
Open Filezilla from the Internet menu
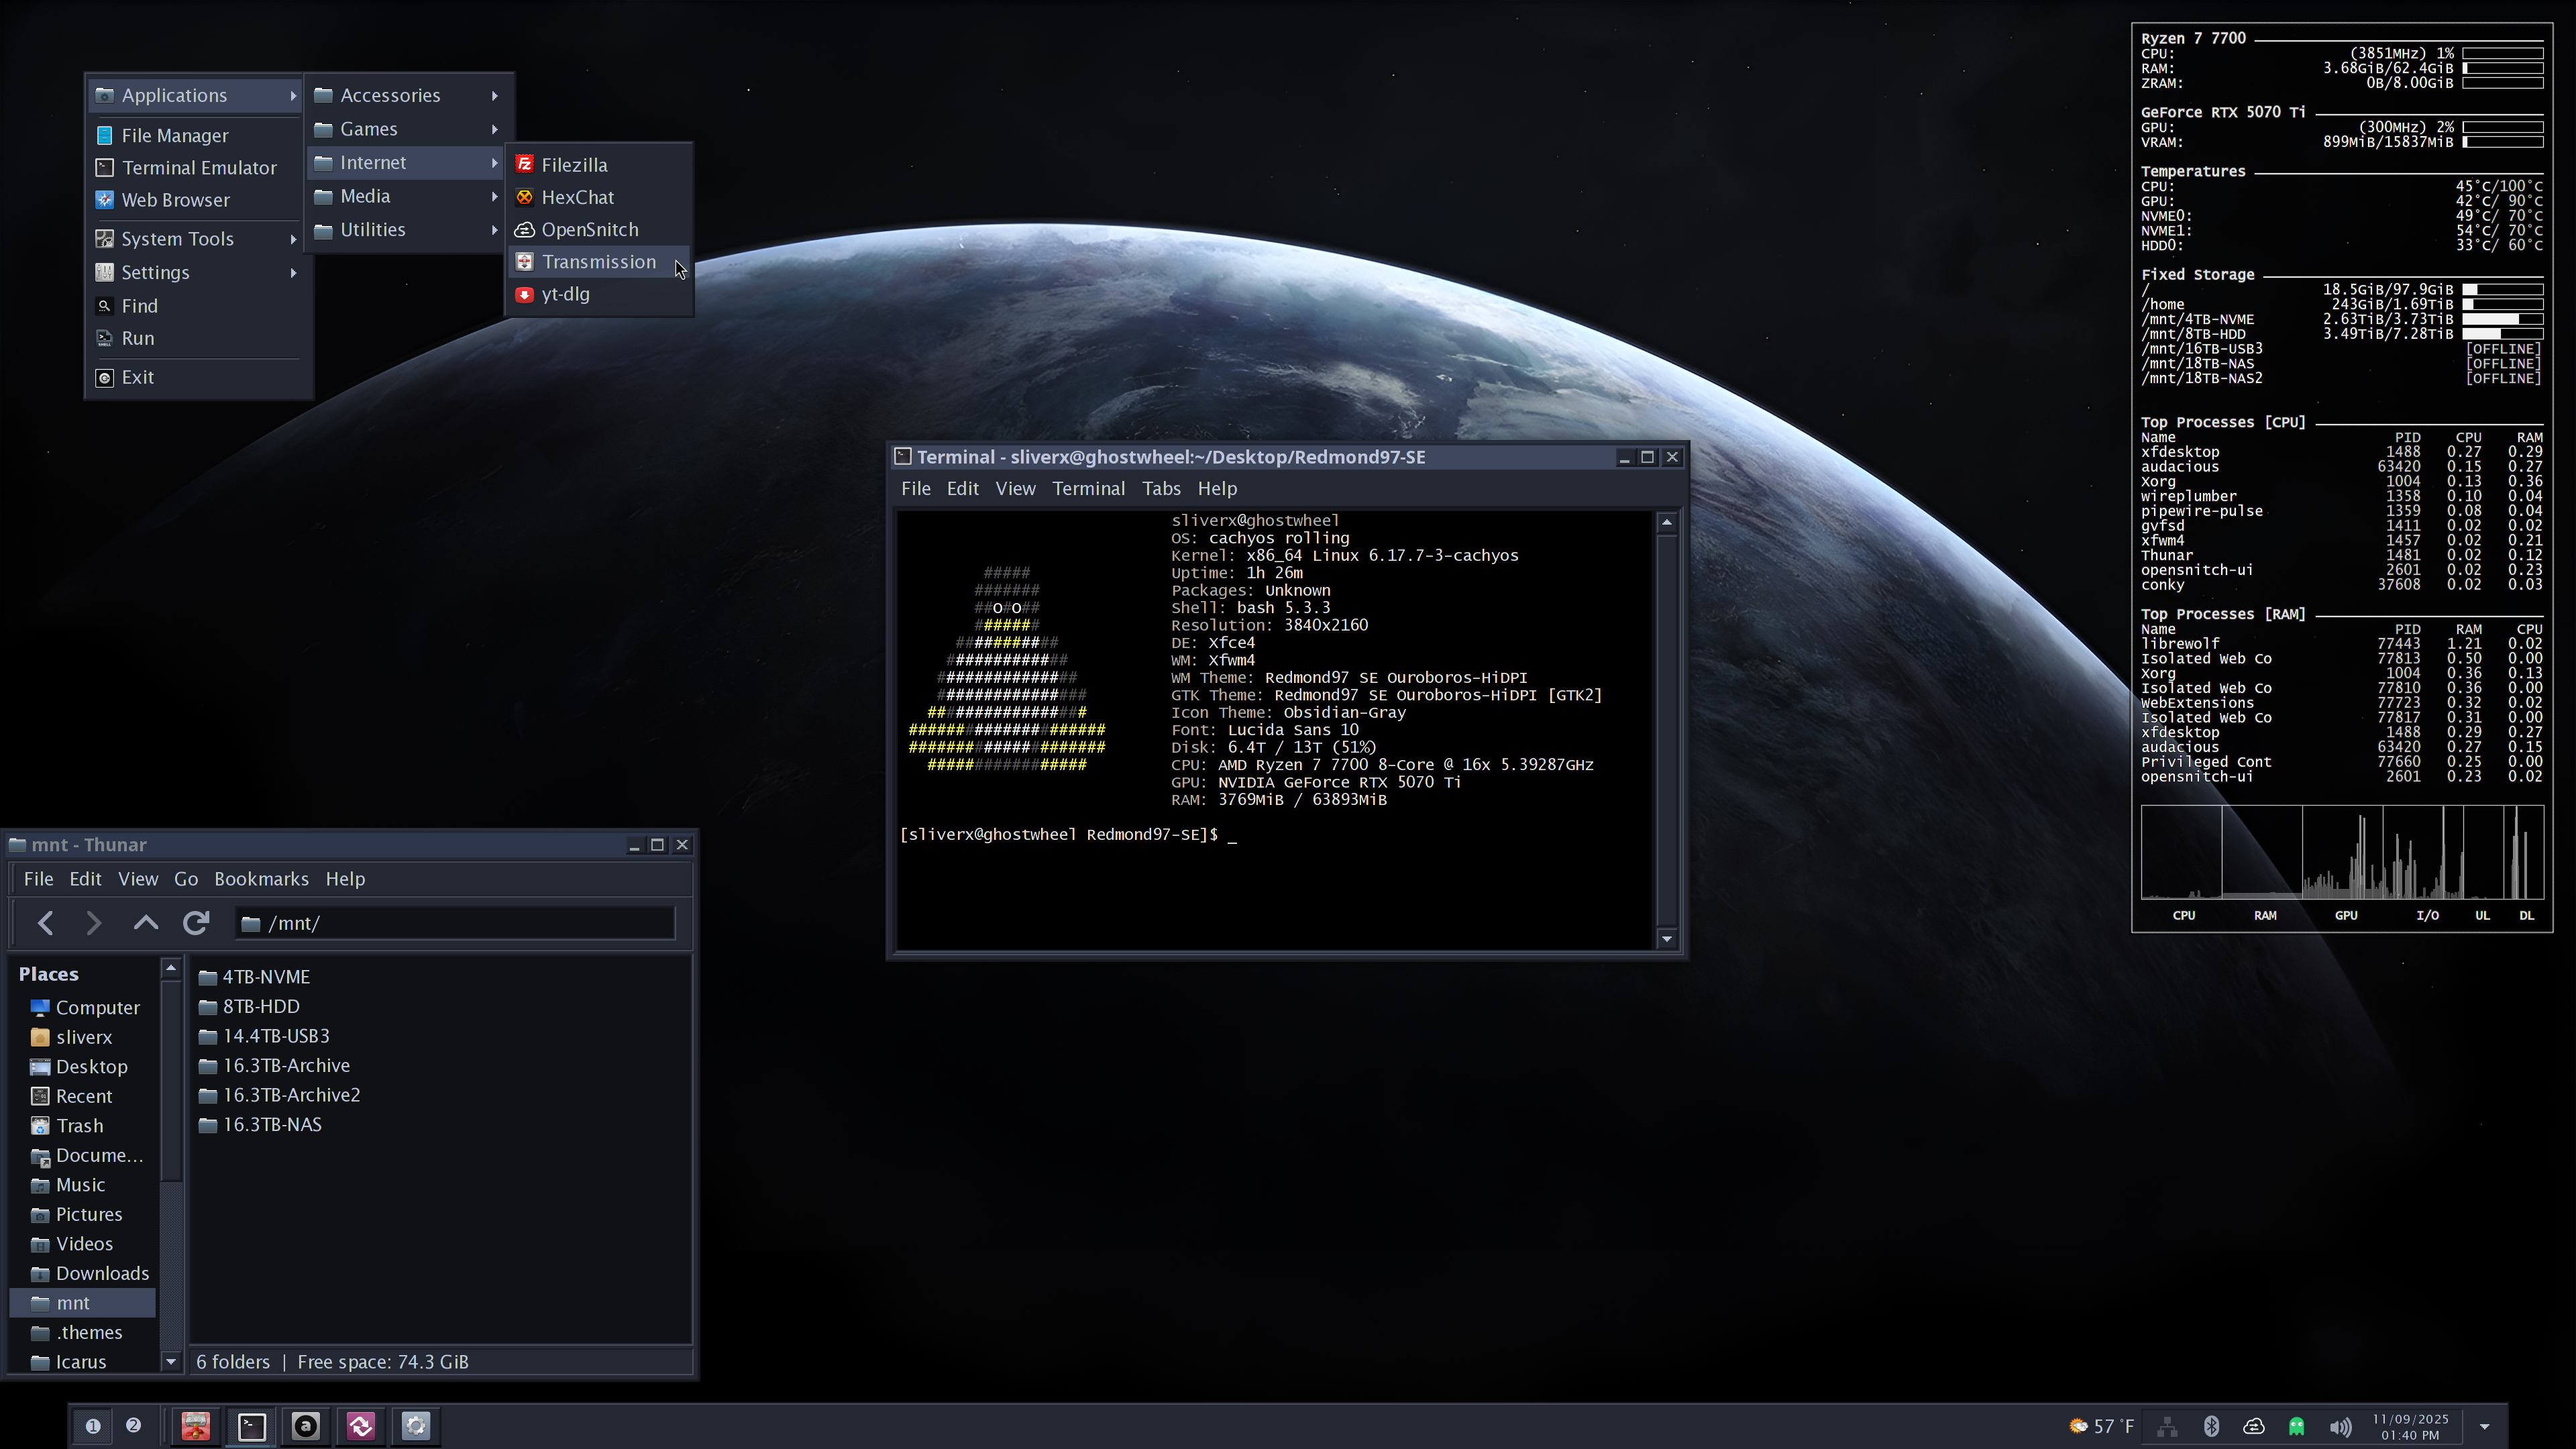pos(573,165)
